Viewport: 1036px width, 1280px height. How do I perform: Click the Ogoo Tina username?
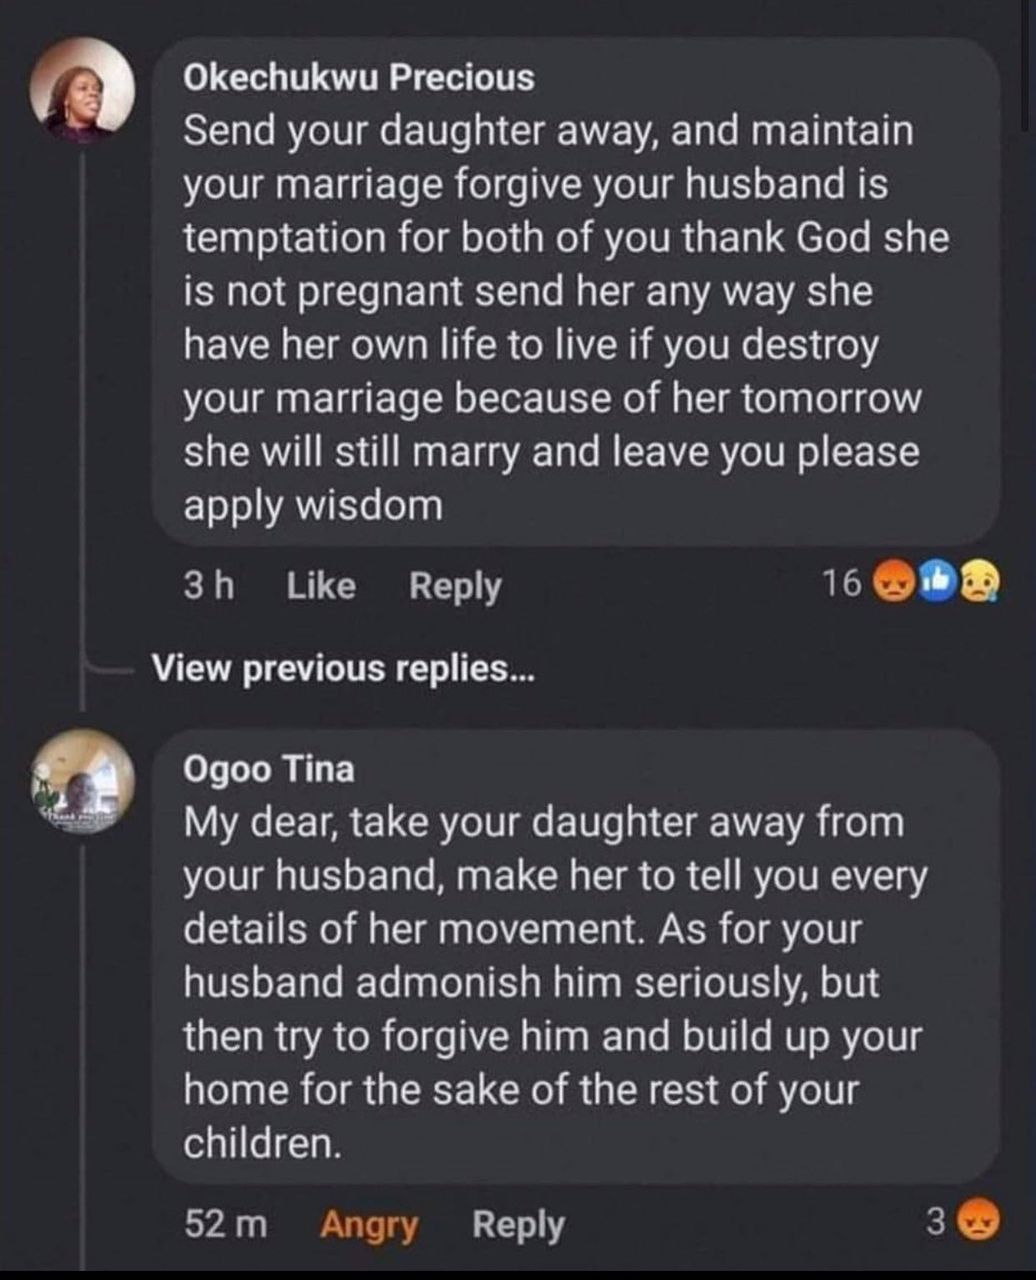point(268,769)
